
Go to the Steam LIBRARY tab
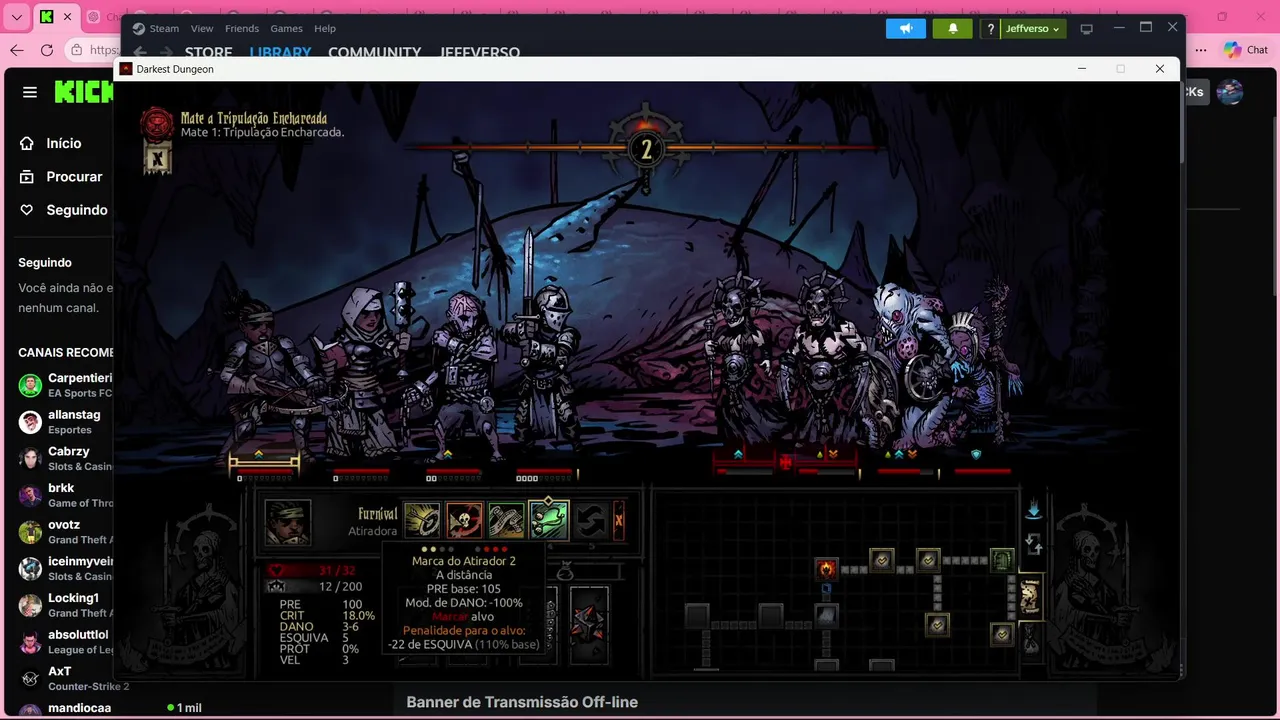280,52
